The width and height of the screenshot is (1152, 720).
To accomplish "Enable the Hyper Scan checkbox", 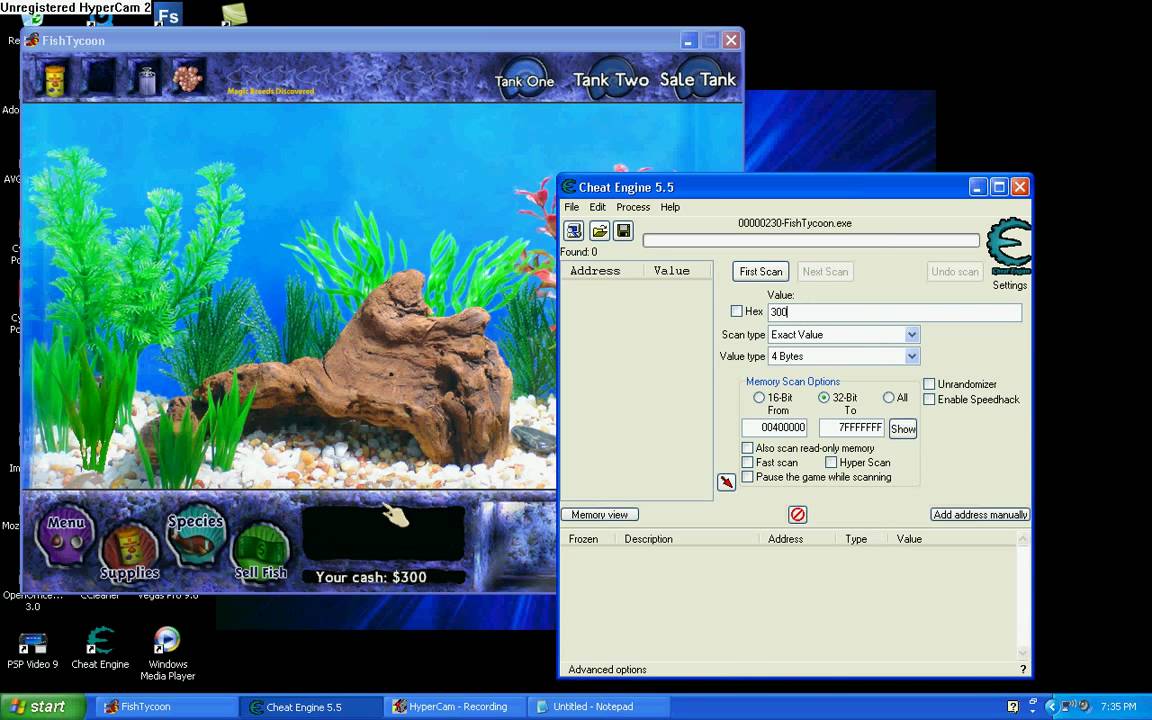I will [x=831, y=463].
